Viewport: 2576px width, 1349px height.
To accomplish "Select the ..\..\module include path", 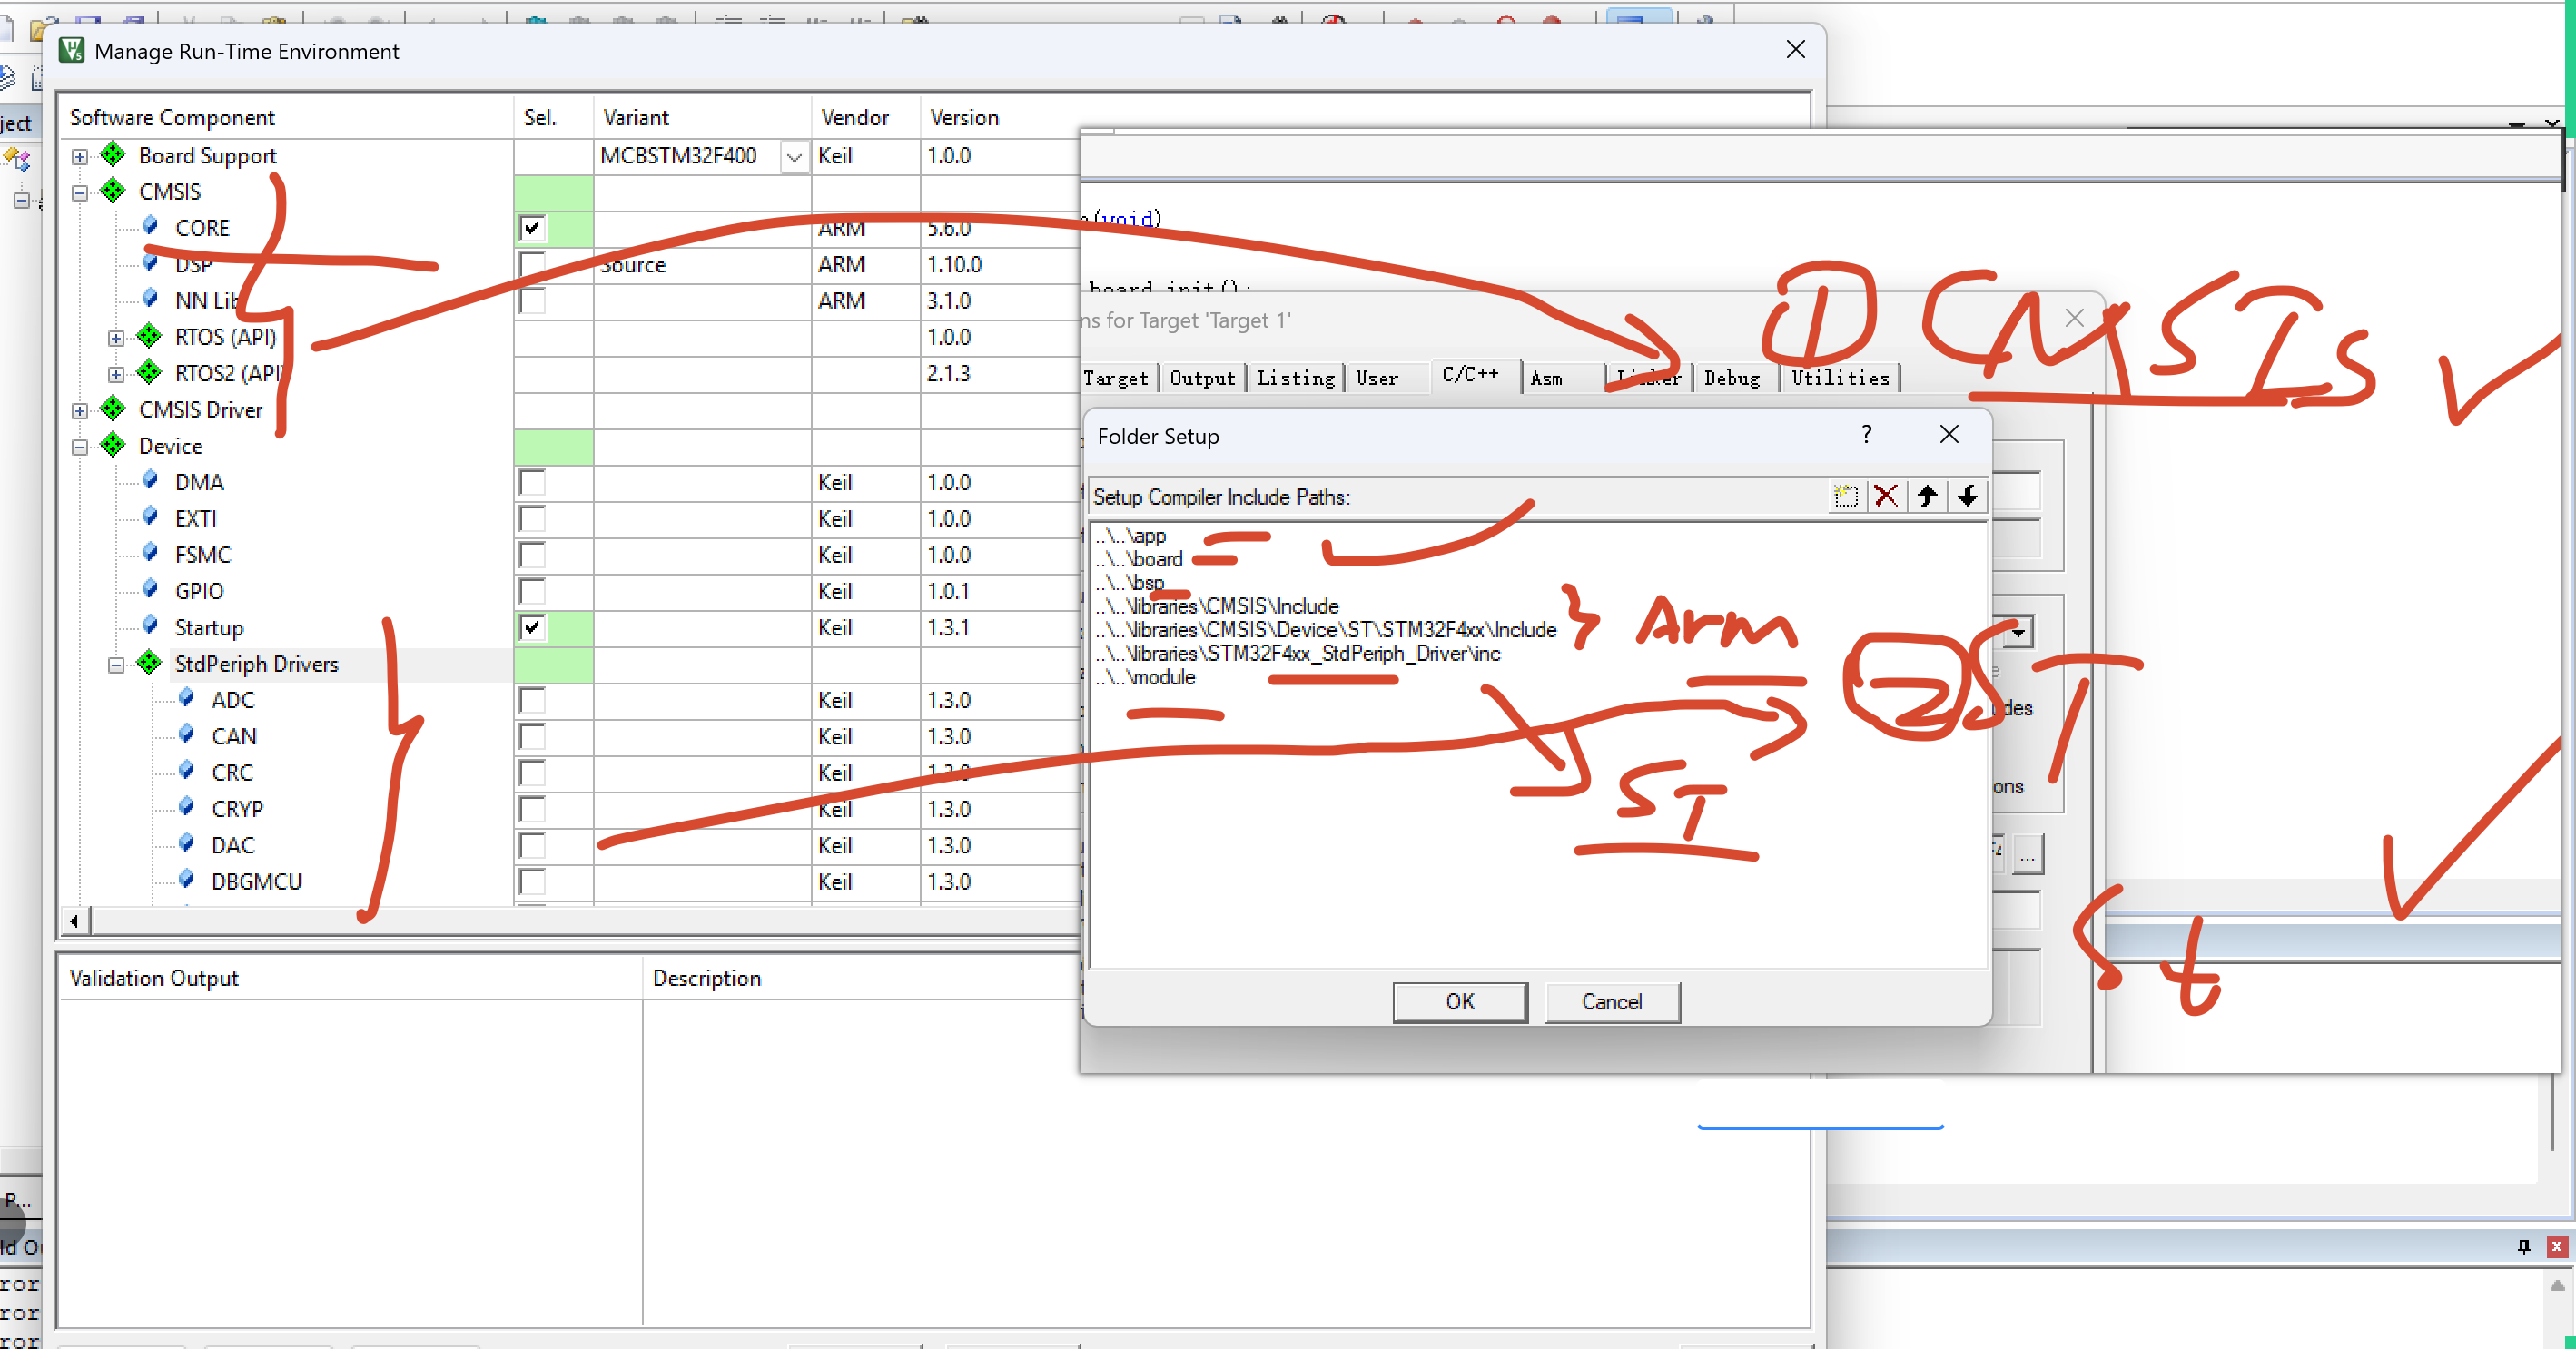I will 1145,677.
